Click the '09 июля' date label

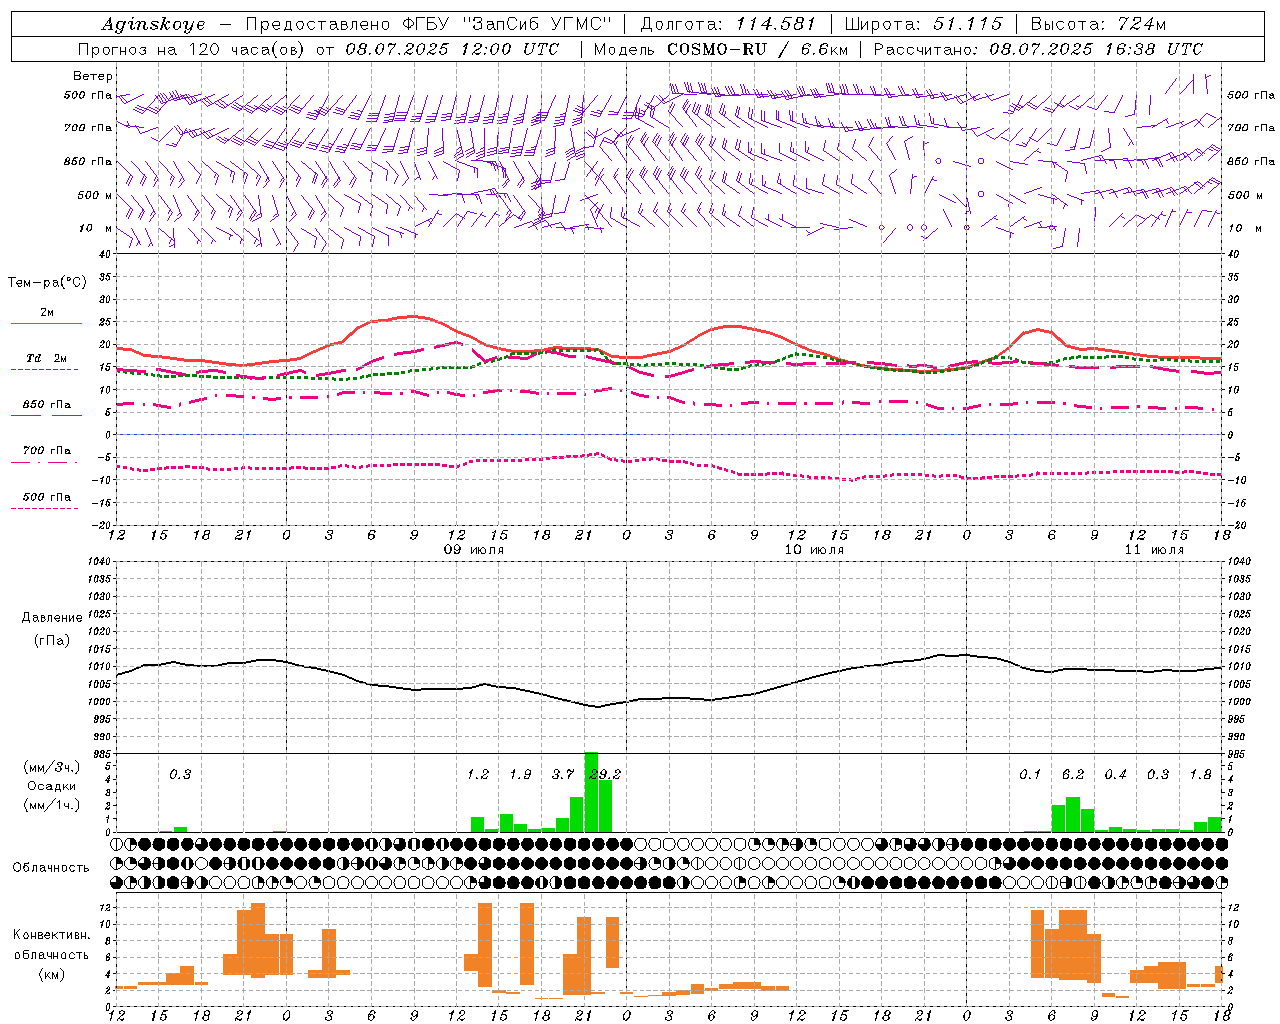(474, 550)
